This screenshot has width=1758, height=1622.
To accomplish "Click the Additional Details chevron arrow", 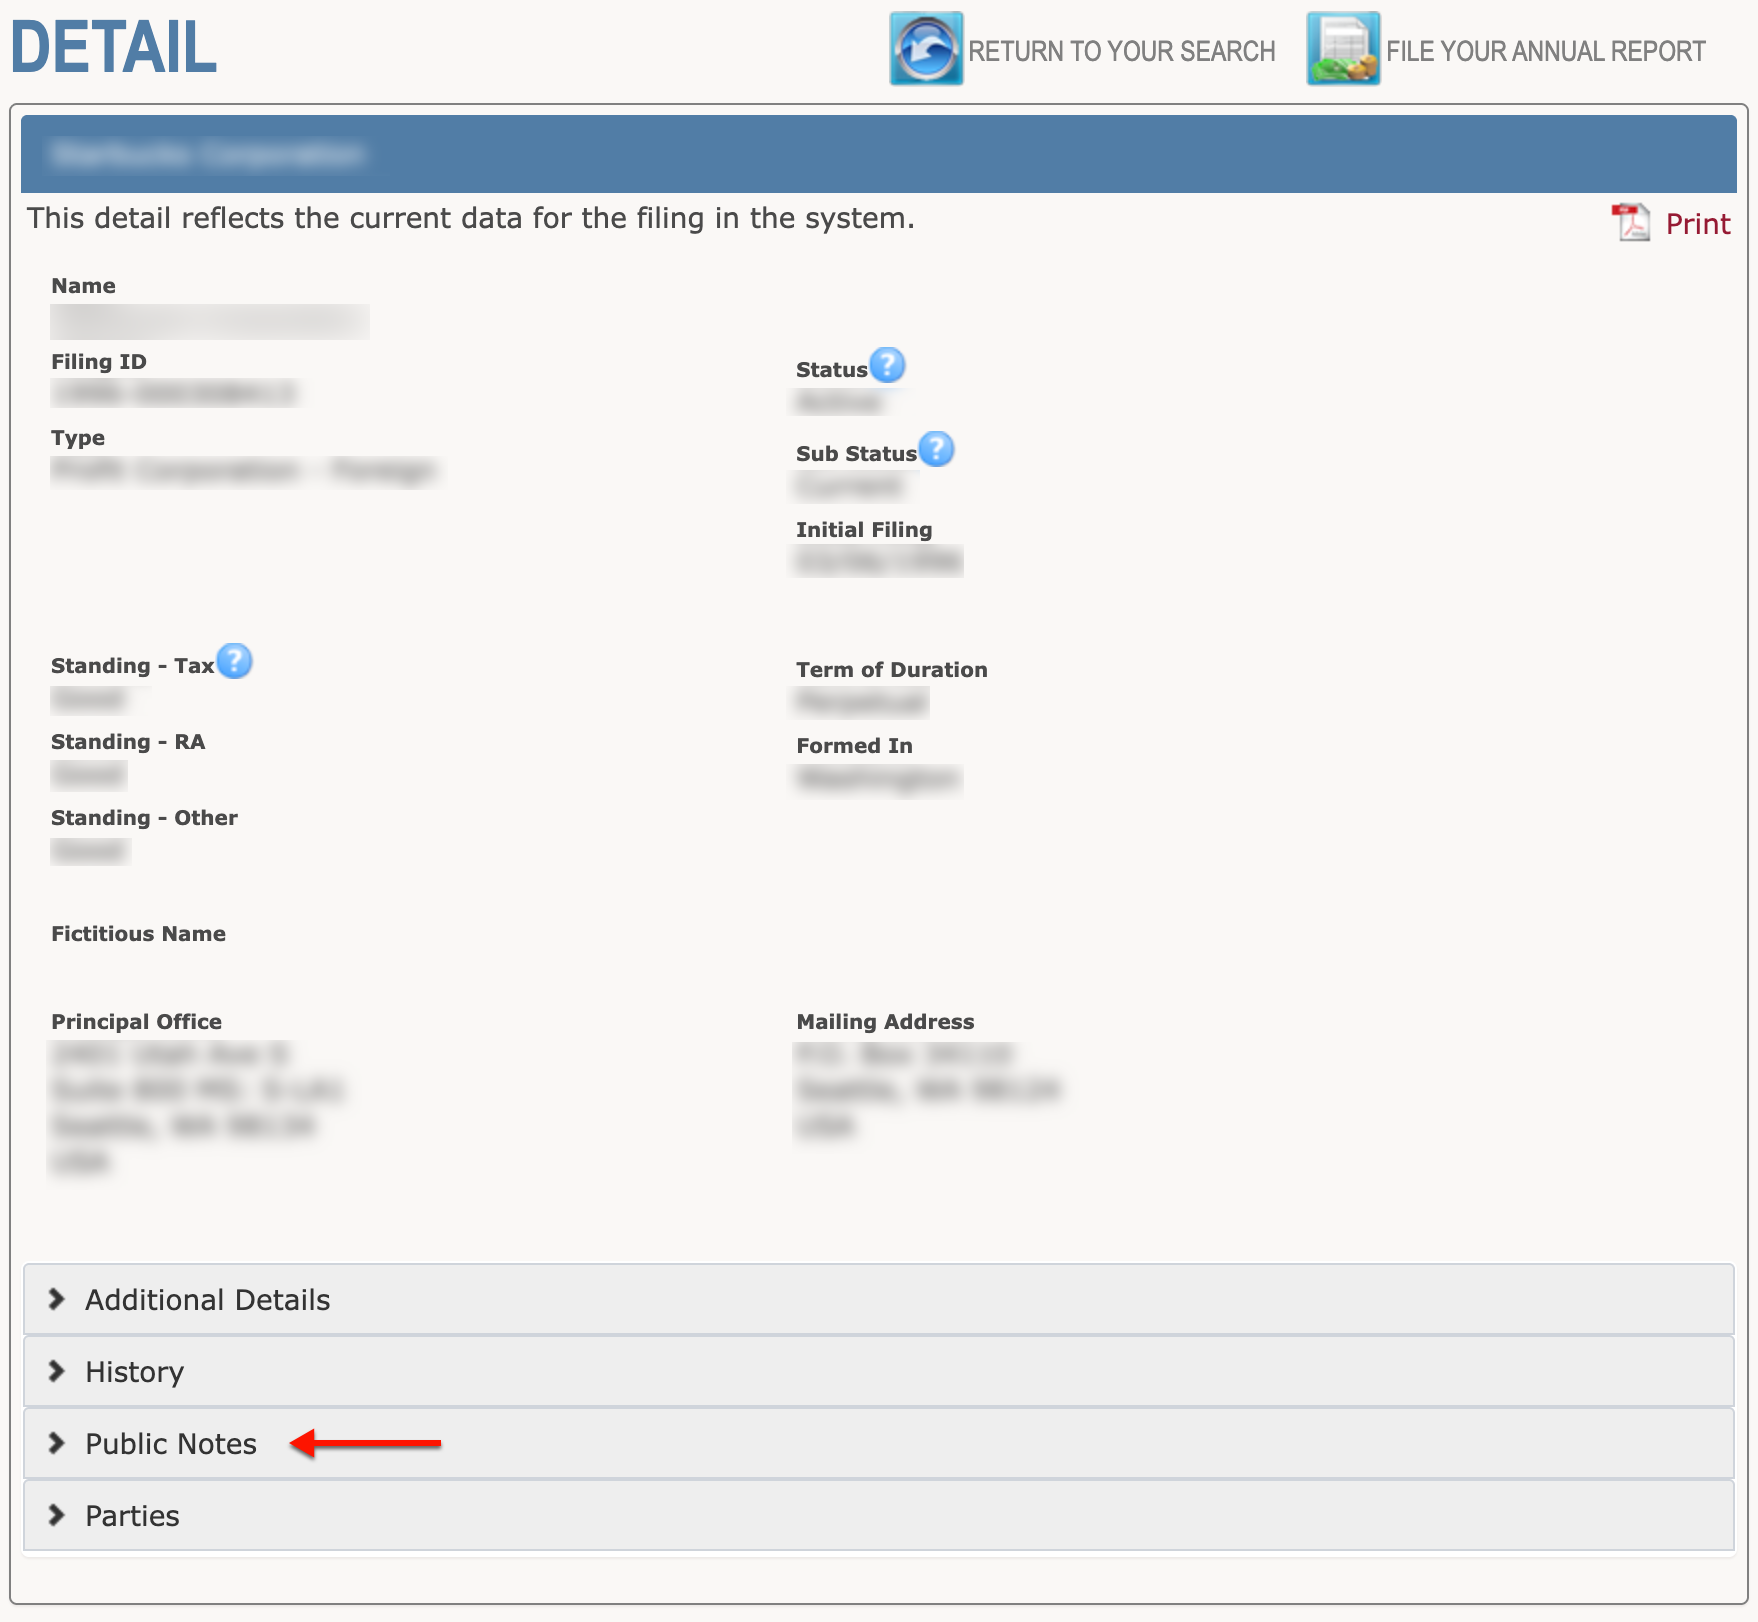I will (57, 1299).
